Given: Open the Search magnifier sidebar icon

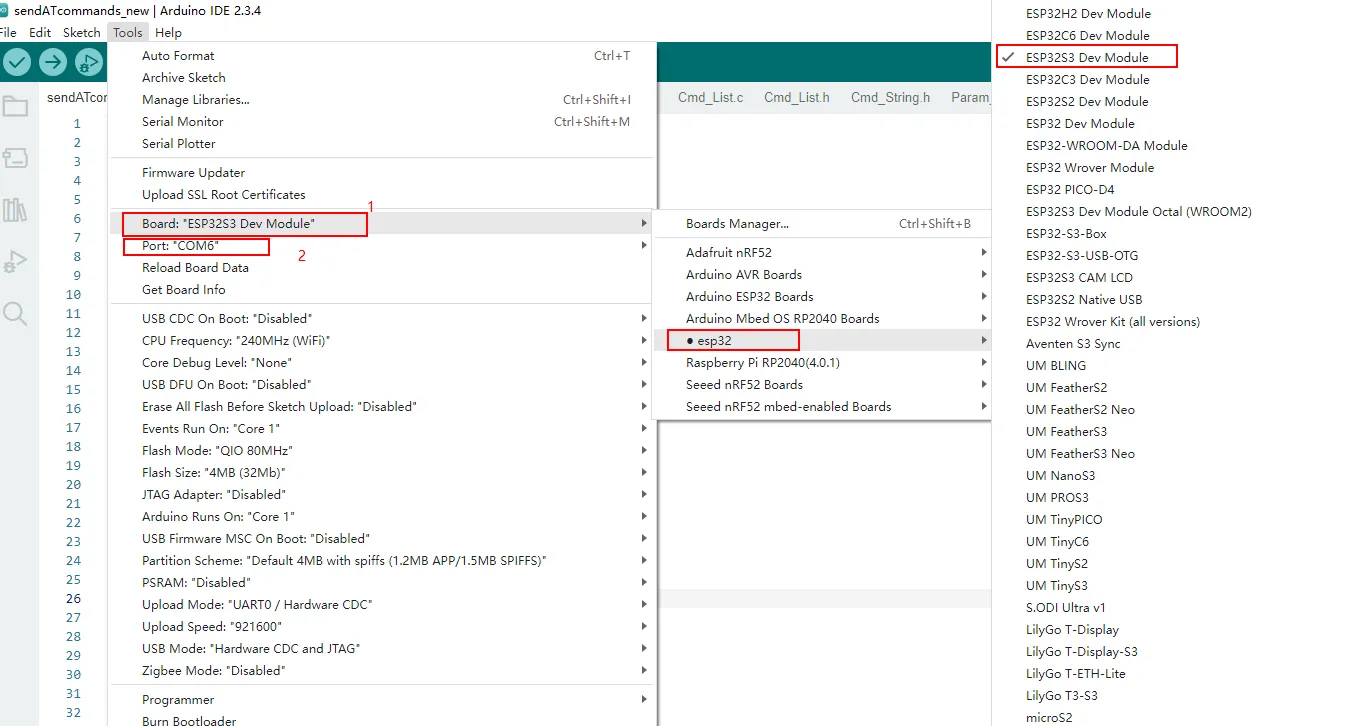Looking at the screenshot, I should tap(15, 314).
